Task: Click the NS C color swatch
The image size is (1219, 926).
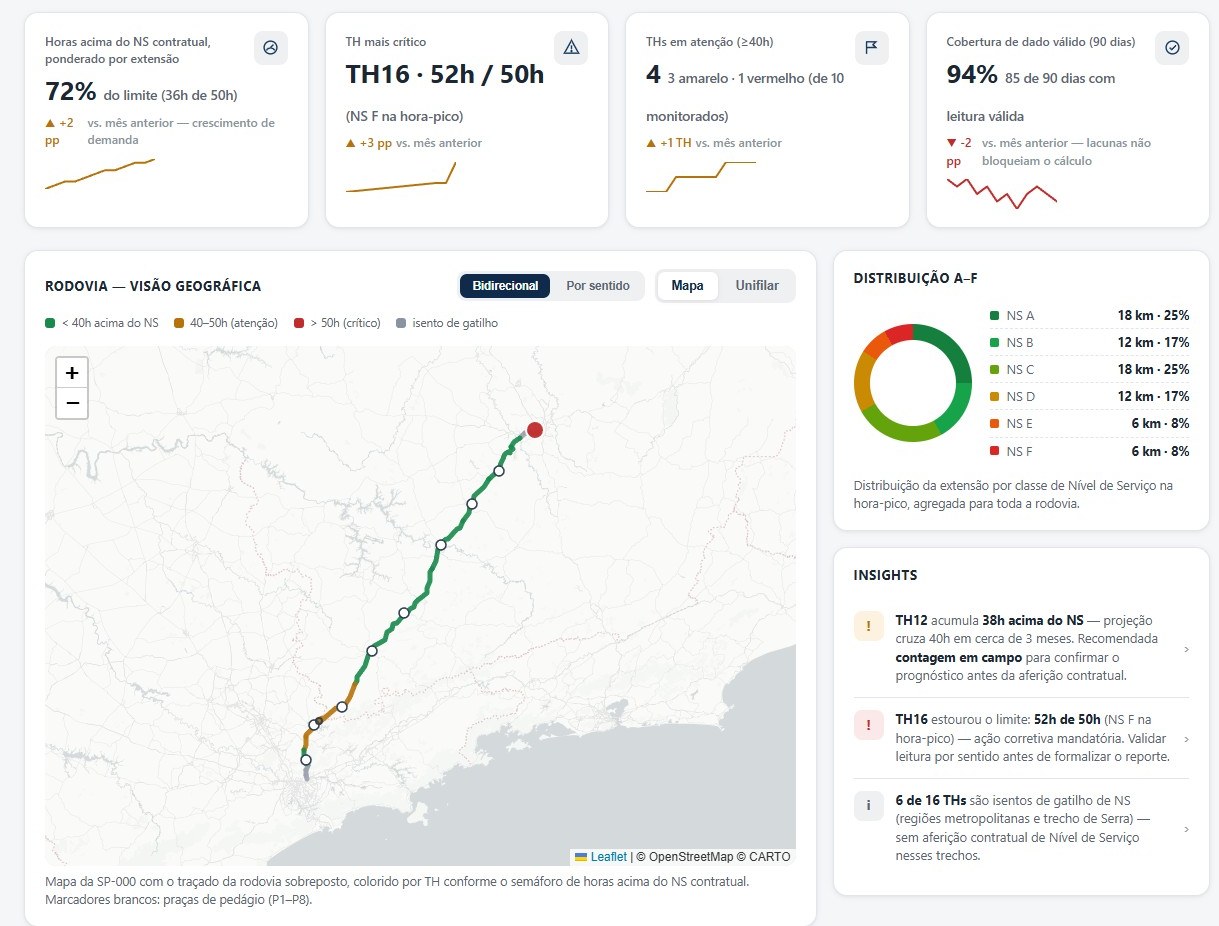Action: [x=994, y=370]
